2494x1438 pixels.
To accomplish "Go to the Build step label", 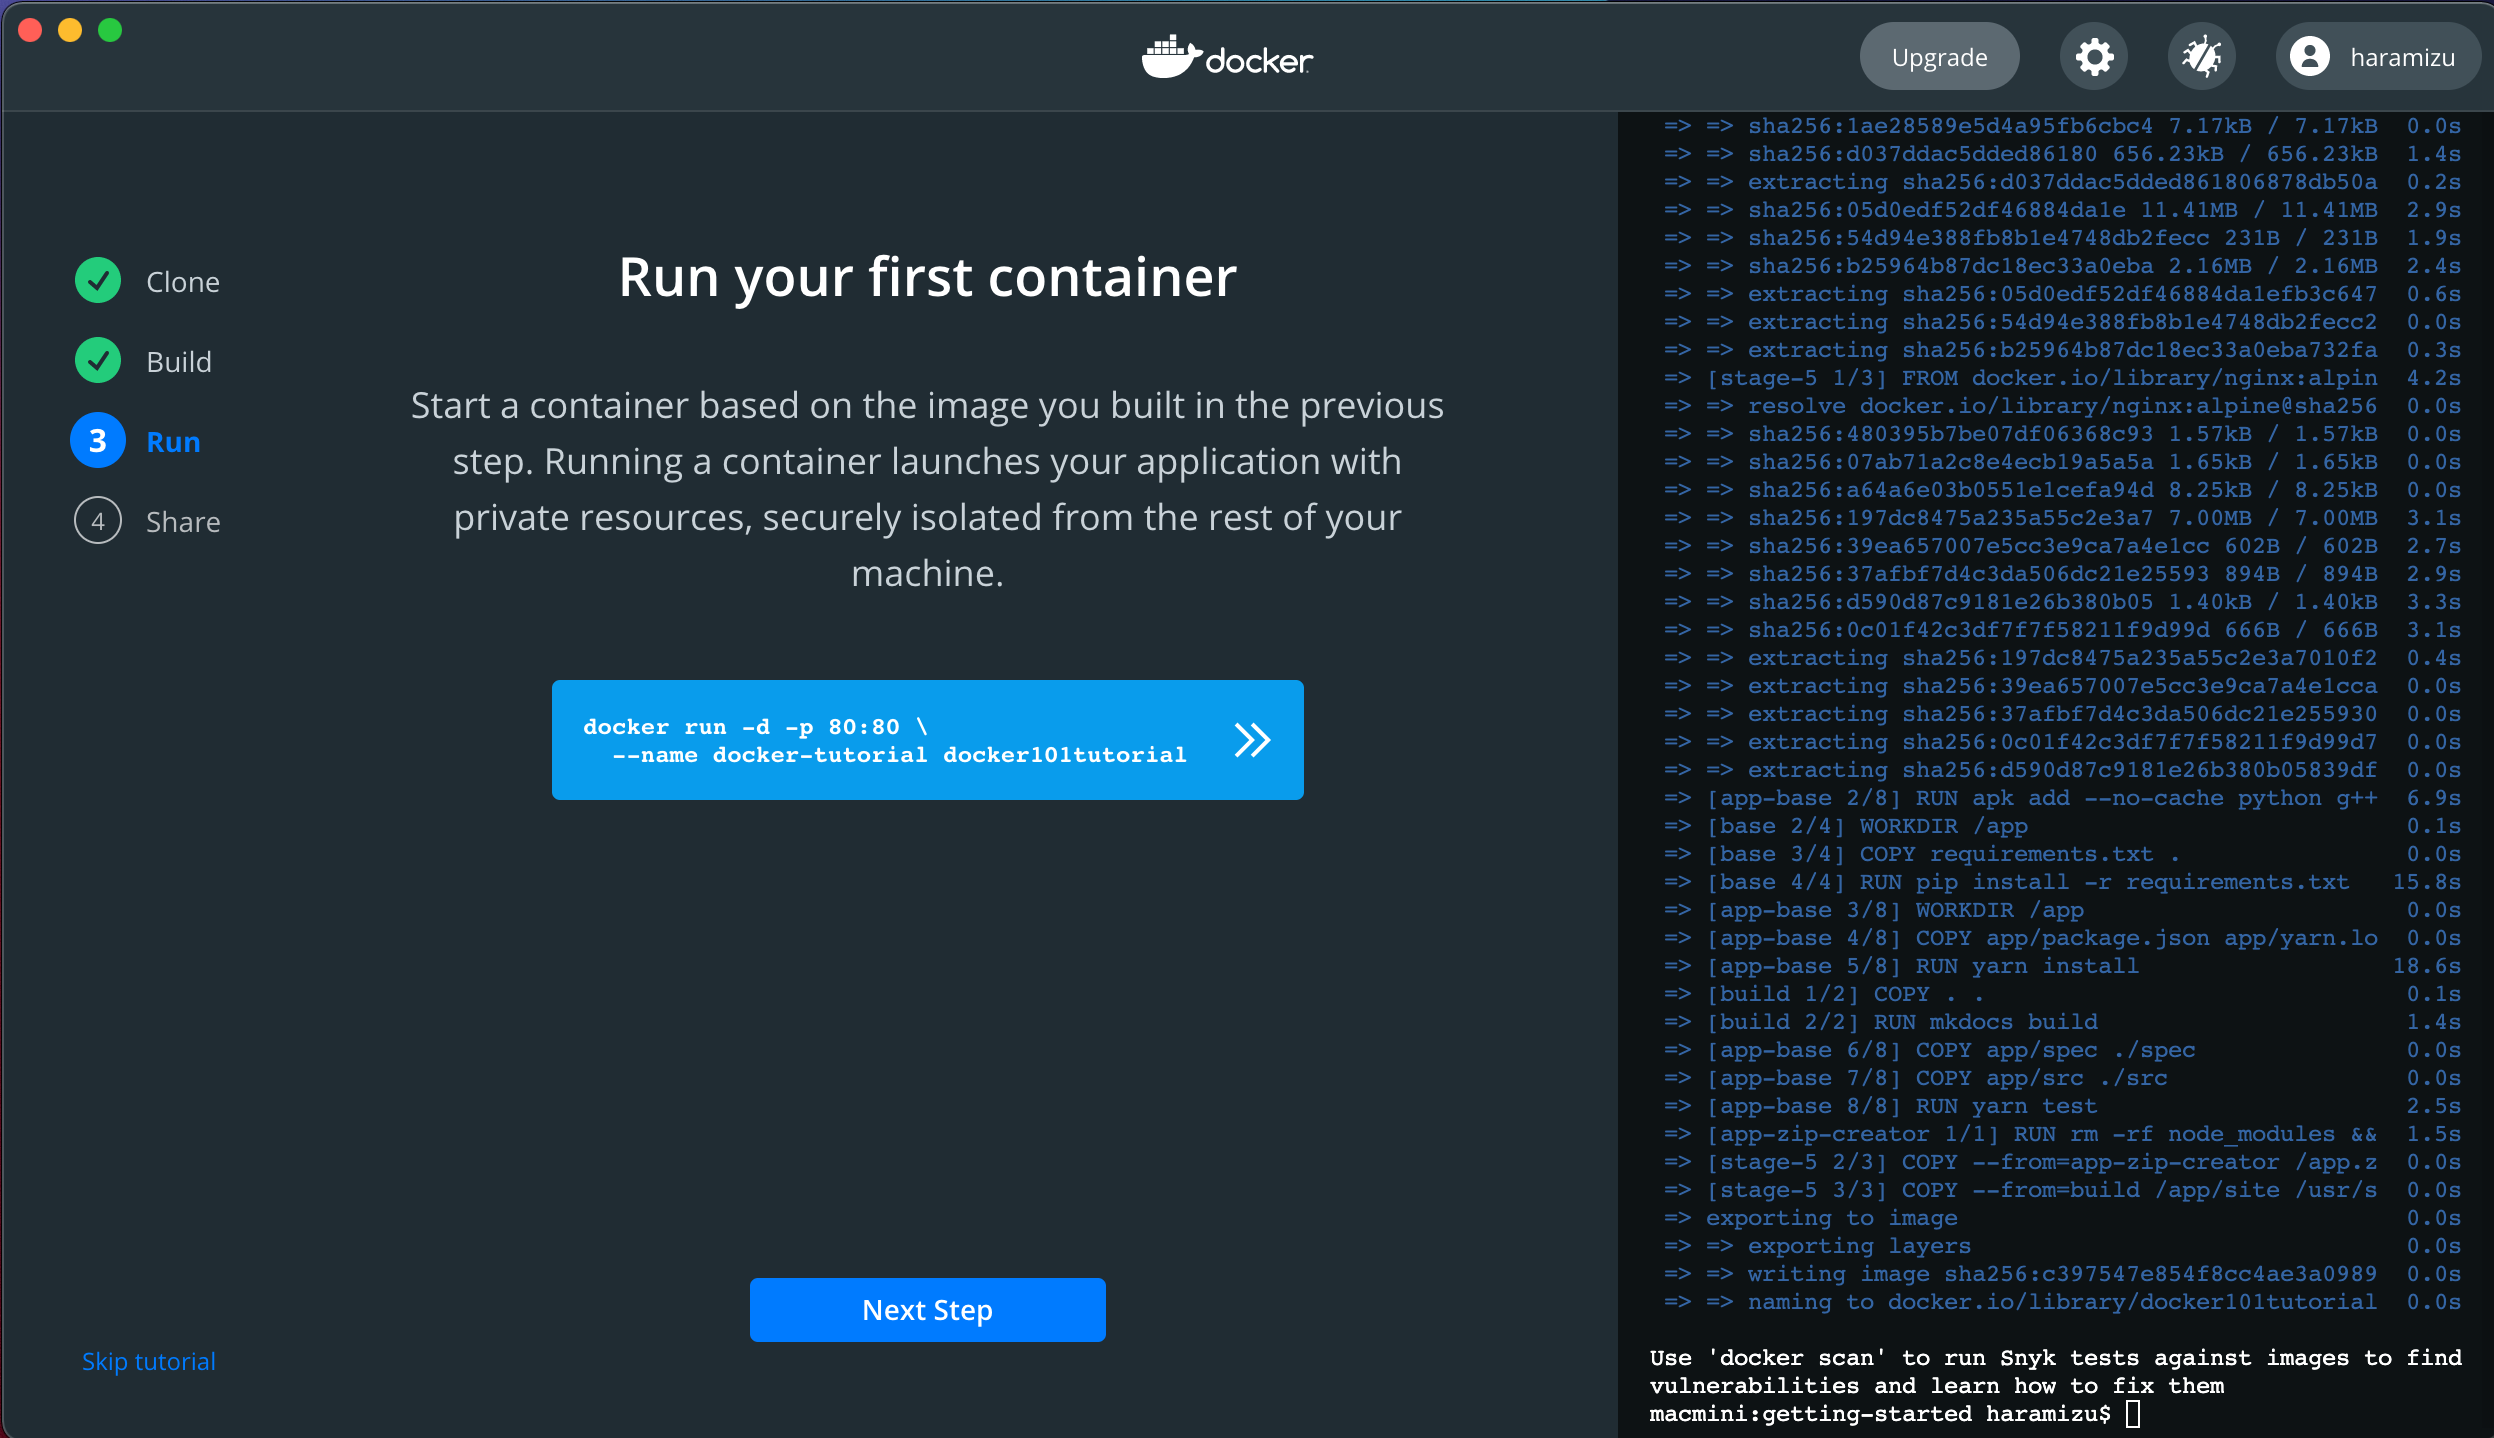I will (x=179, y=362).
